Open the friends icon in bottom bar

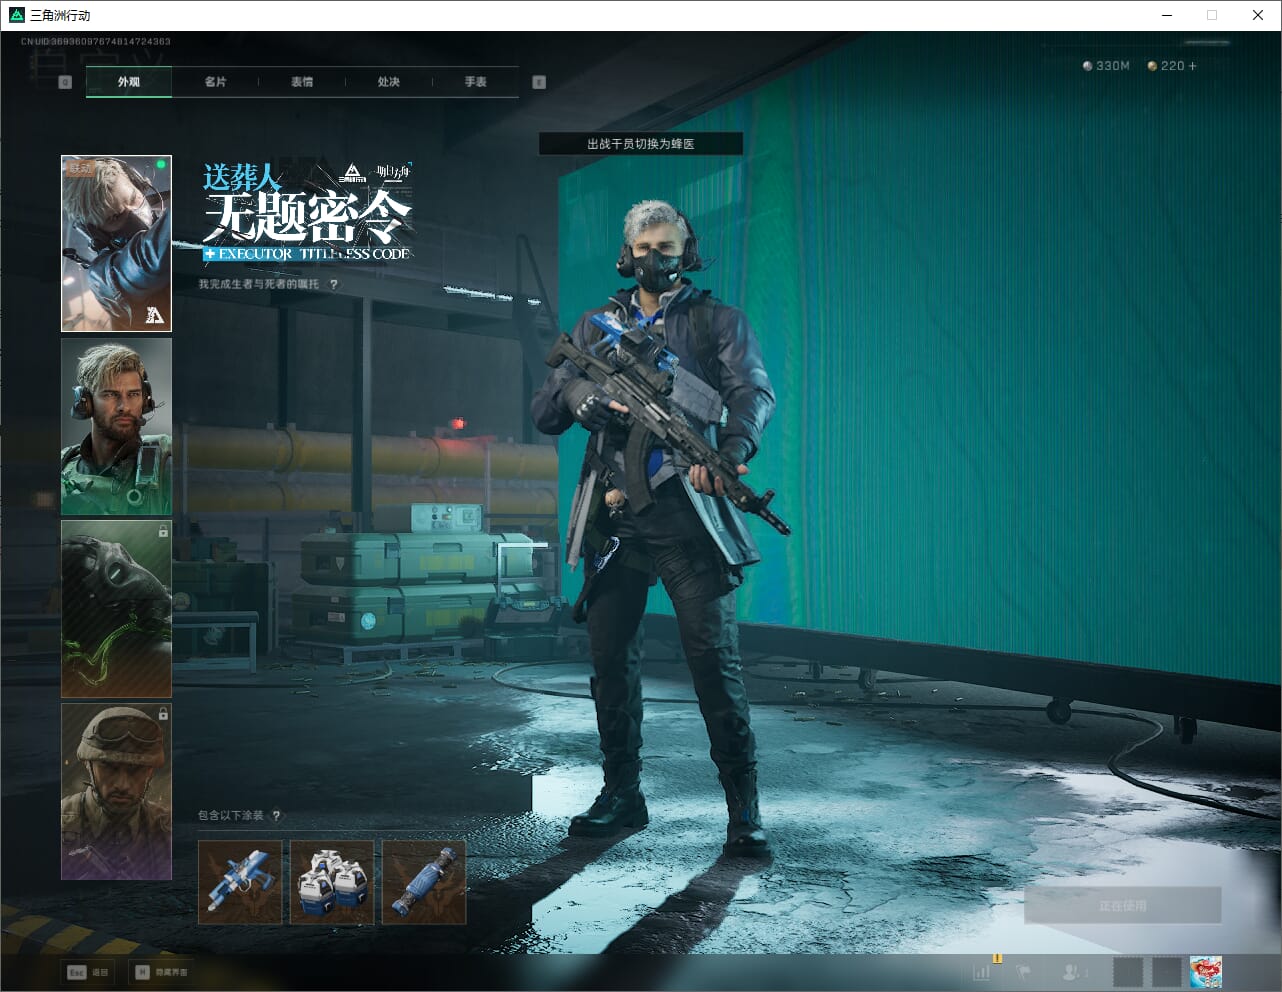pos(1071,971)
